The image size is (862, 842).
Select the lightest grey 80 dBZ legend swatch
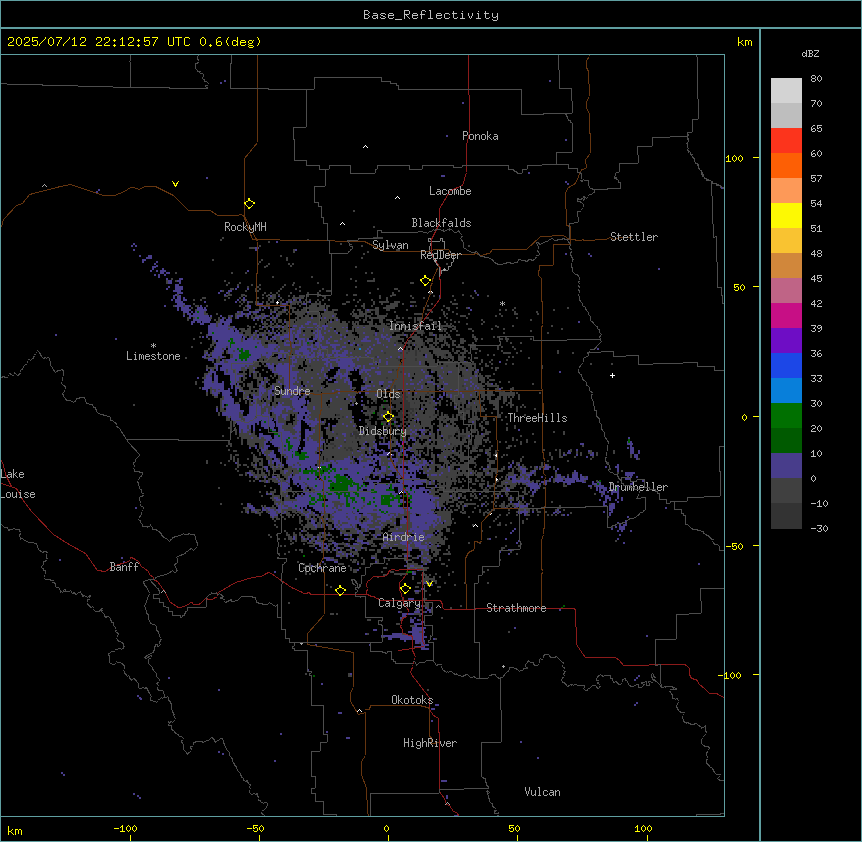point(786,90)
